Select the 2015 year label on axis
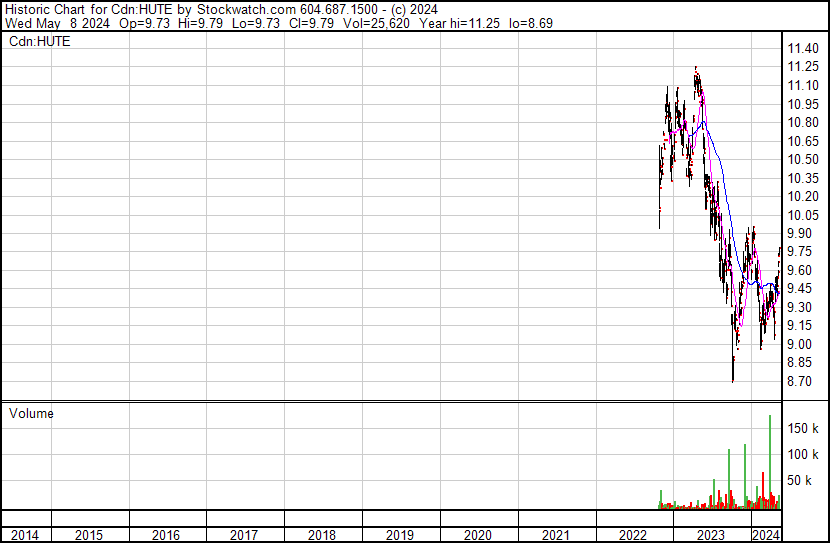The image size is (830, 543). click(x=89, y=535)
